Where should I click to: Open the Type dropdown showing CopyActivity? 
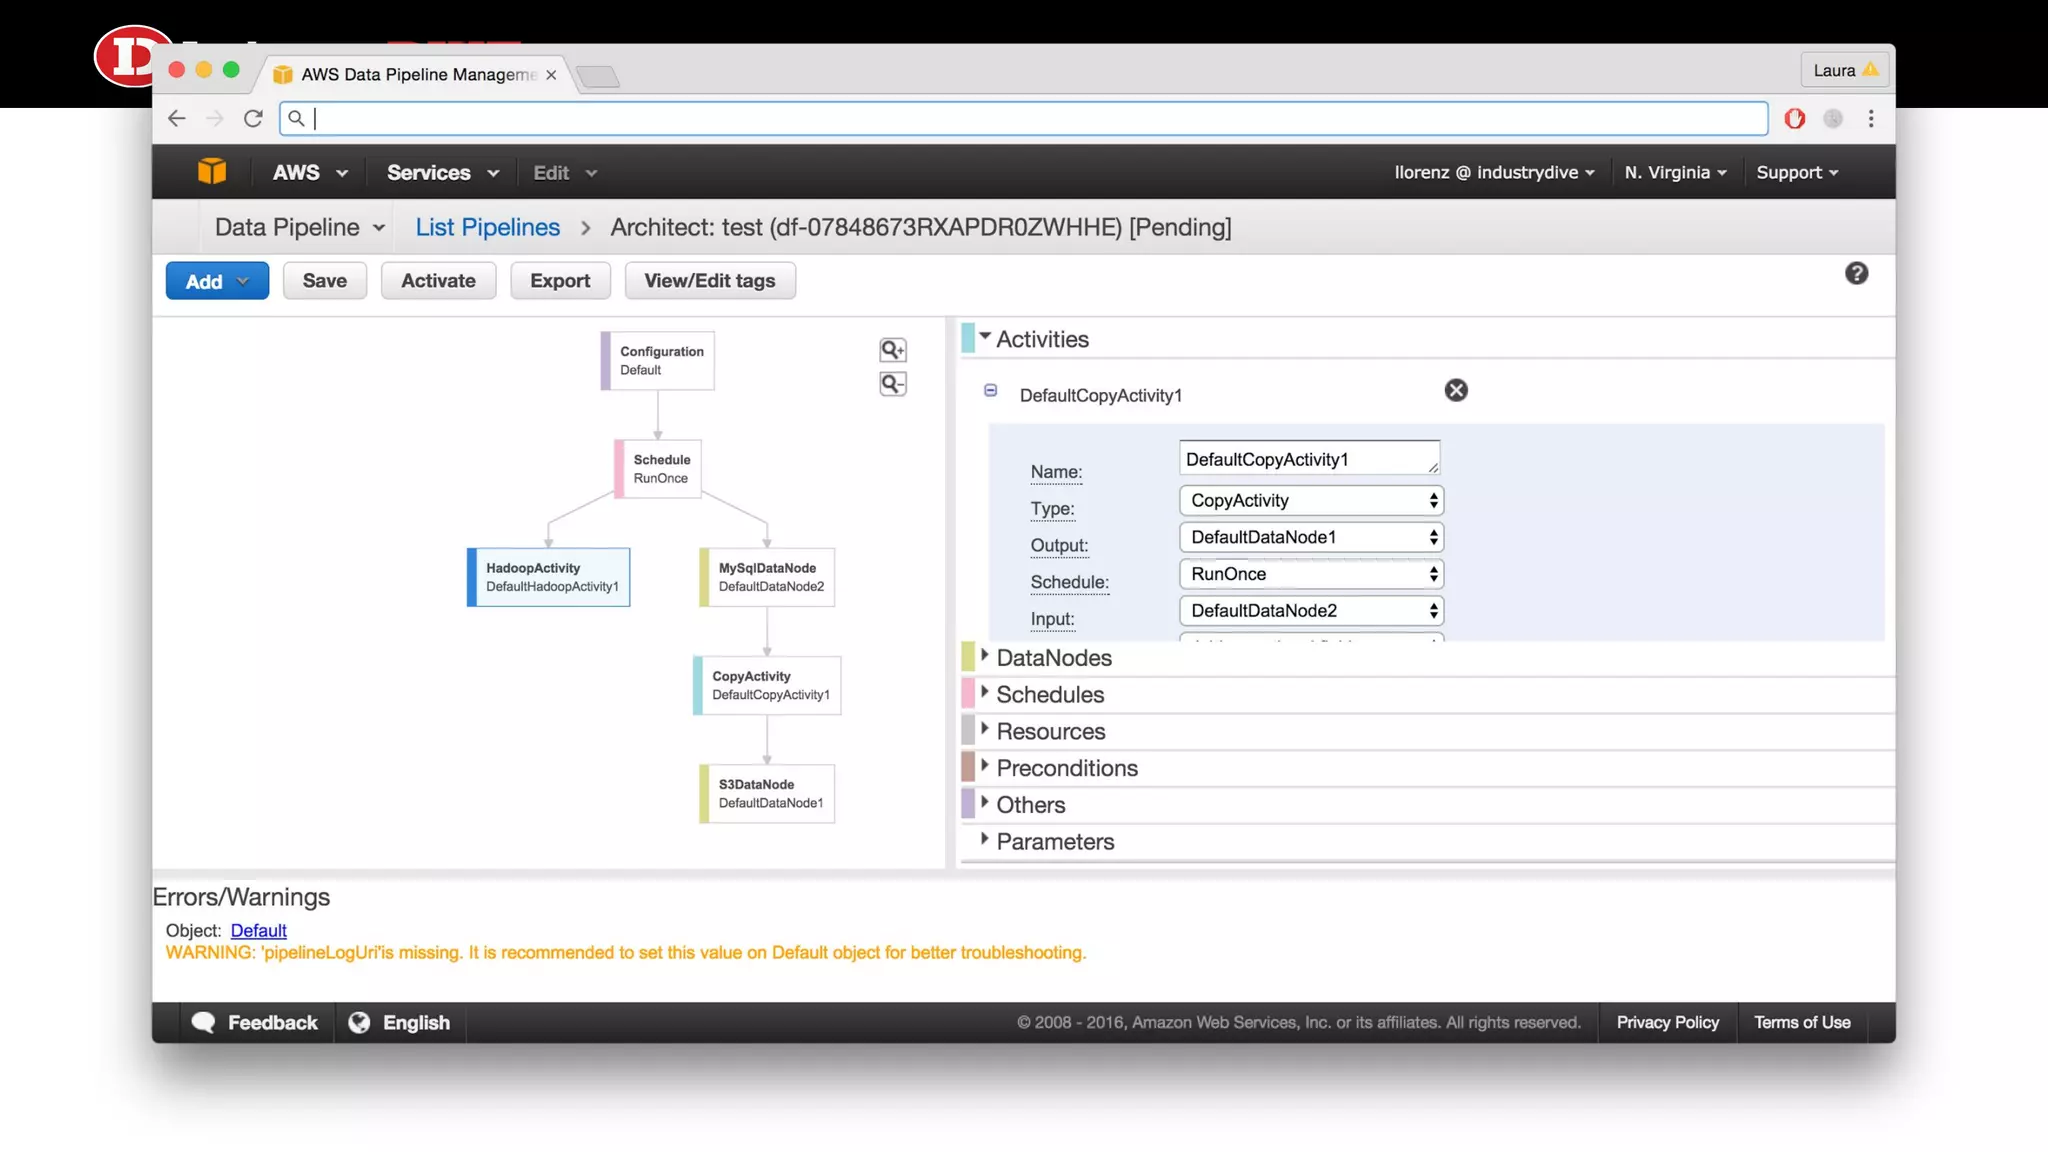pos(1311,500)
